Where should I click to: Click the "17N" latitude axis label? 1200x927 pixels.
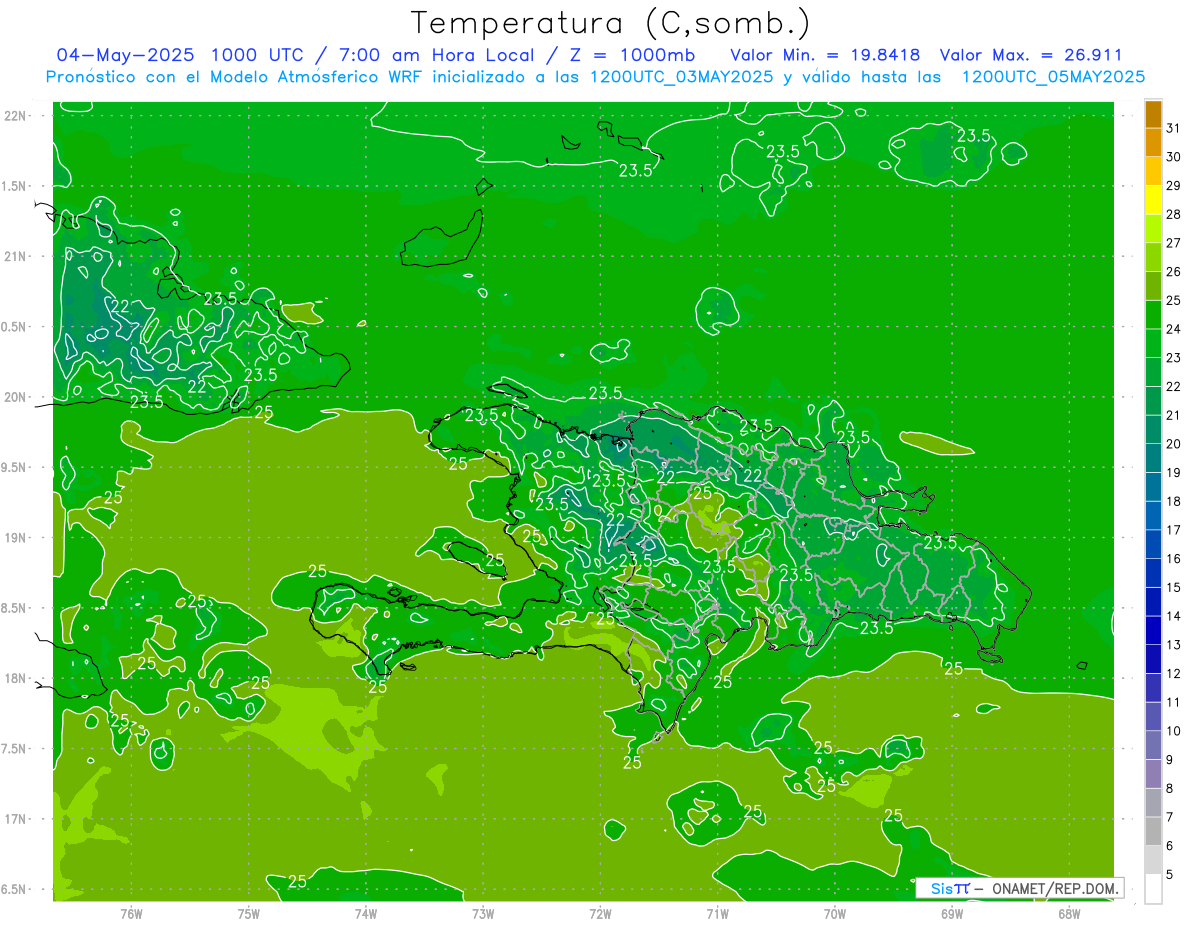pyautogui.click(x=15, y=819)
